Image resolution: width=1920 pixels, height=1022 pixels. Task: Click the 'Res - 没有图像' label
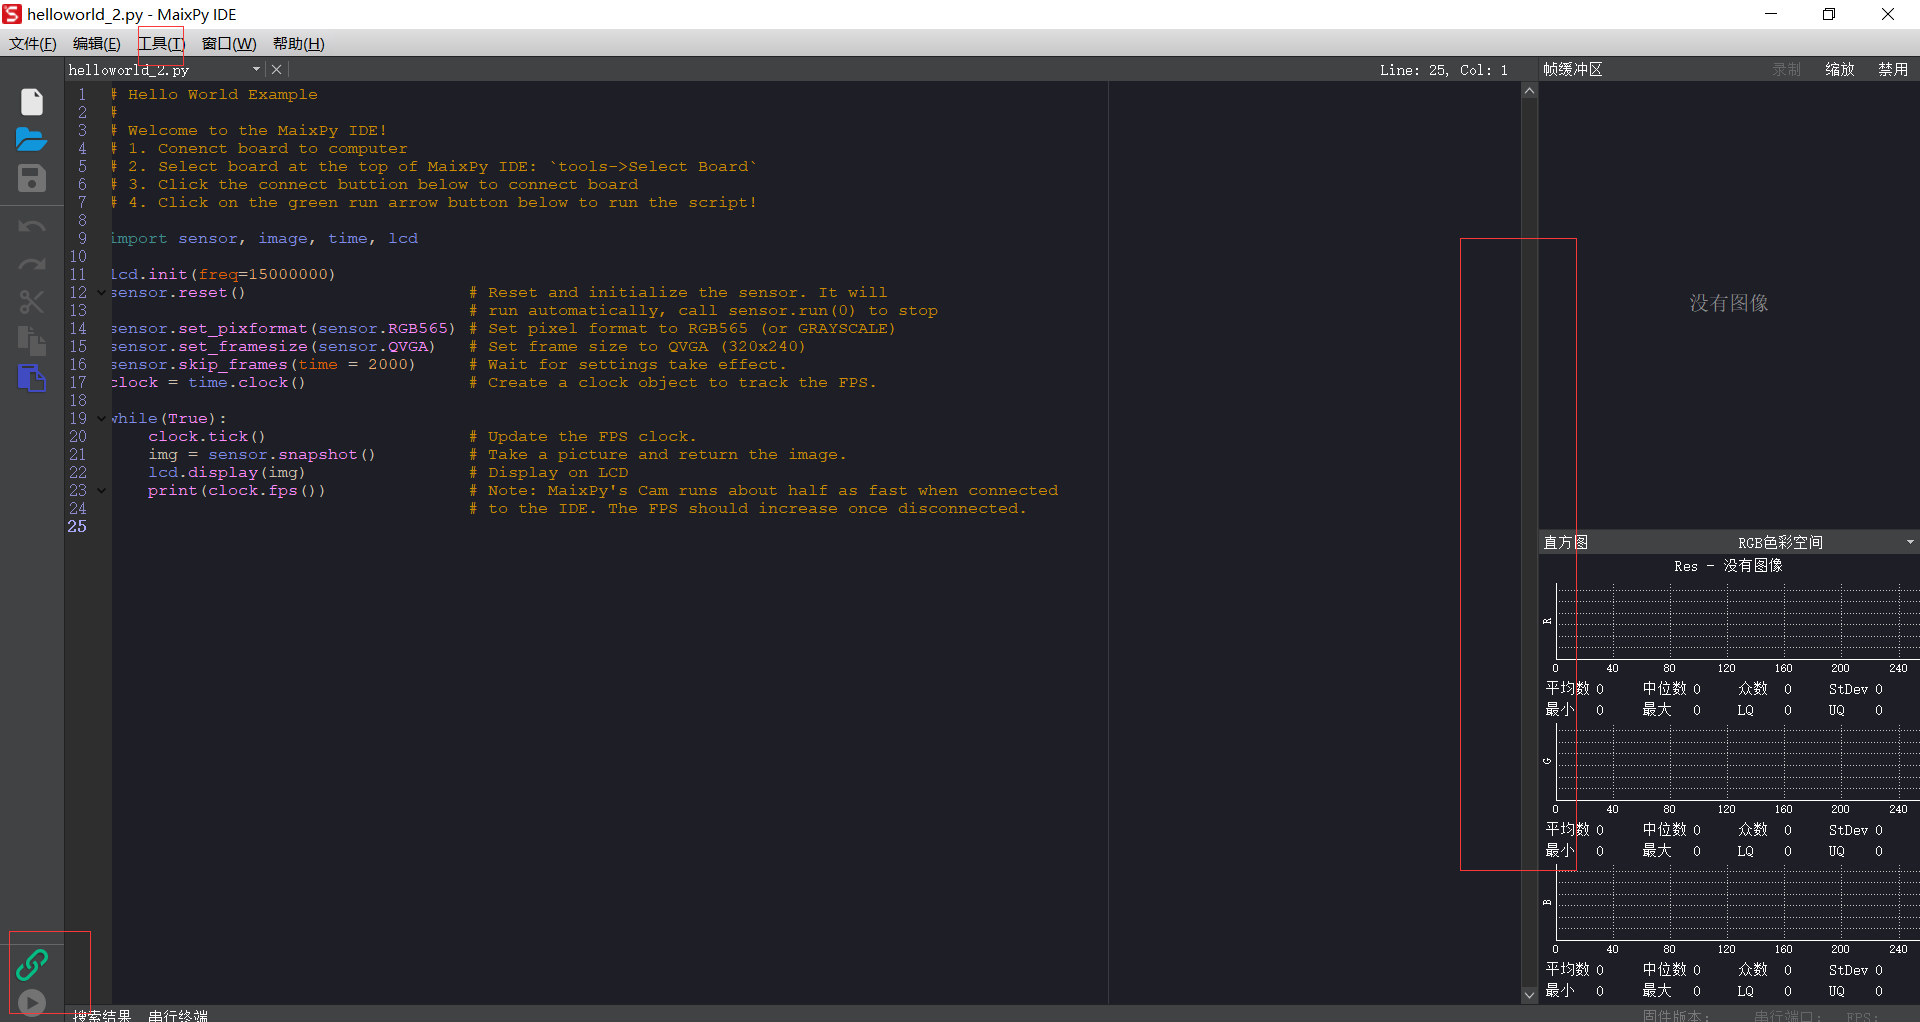tap(1728, 566)
